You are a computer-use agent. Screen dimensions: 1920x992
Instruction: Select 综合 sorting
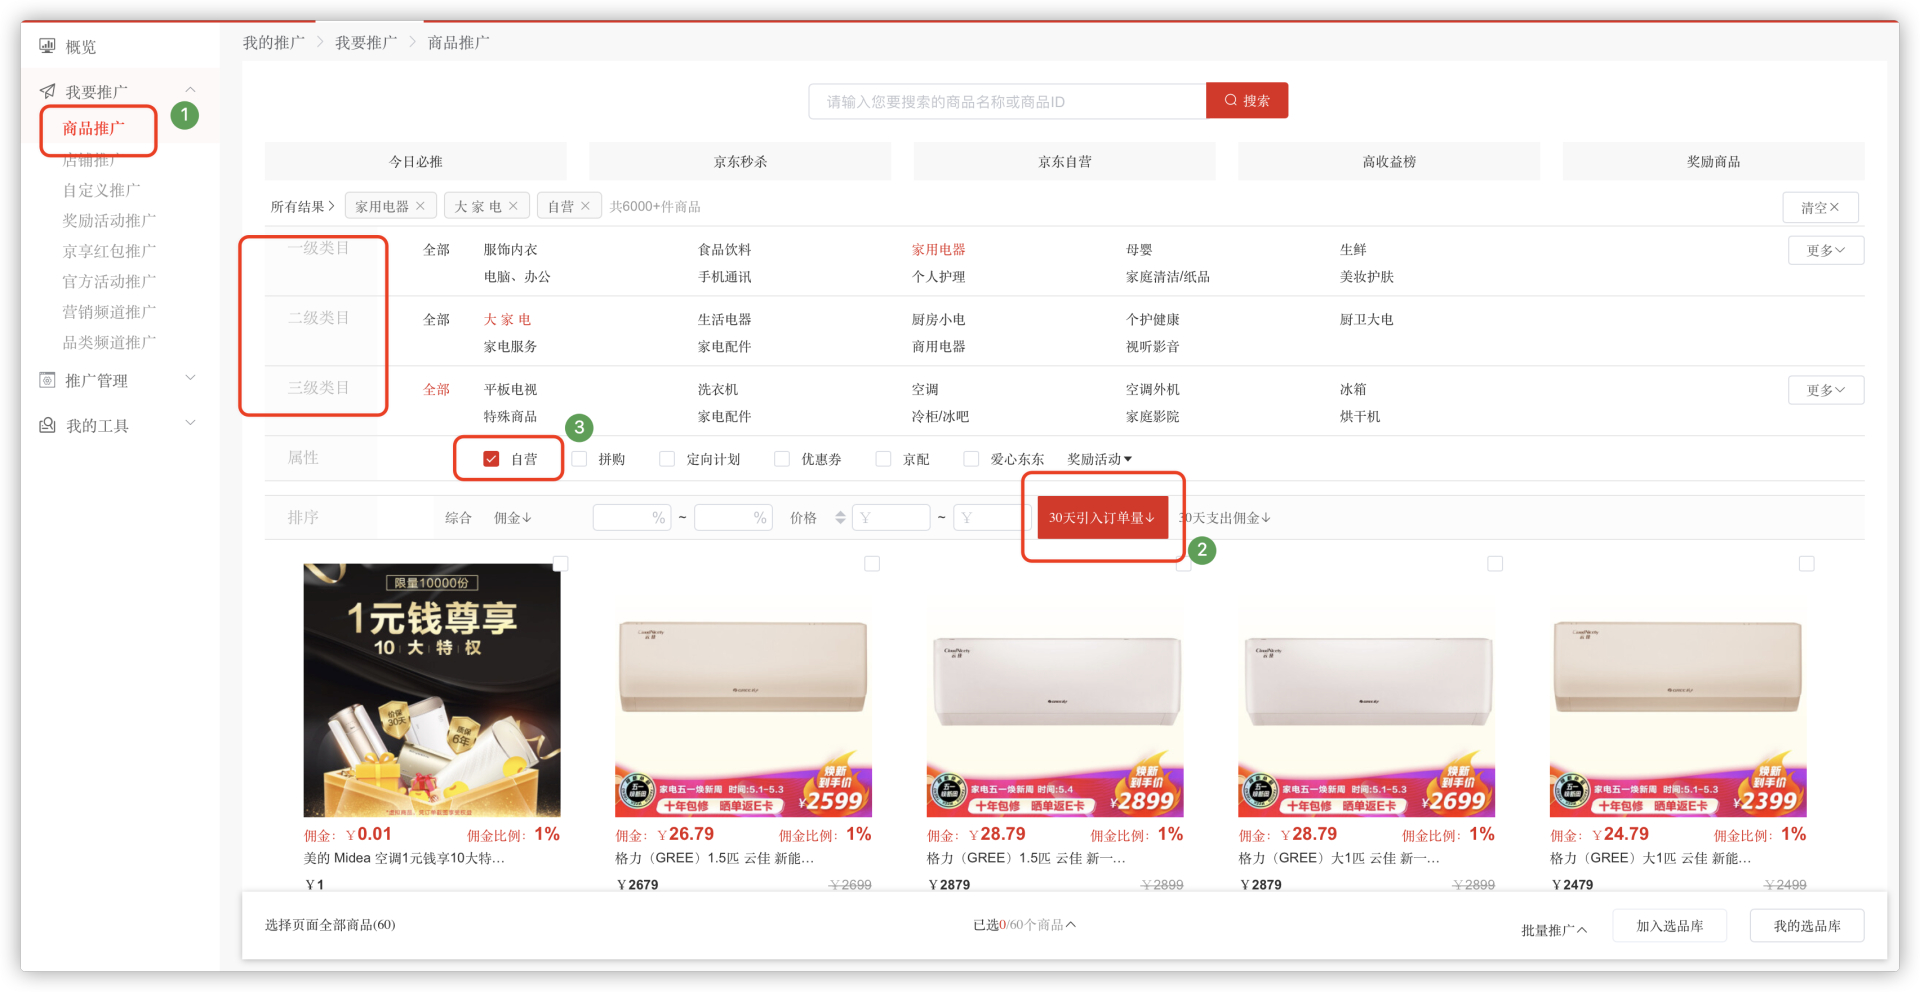click(x=458, y=518)
